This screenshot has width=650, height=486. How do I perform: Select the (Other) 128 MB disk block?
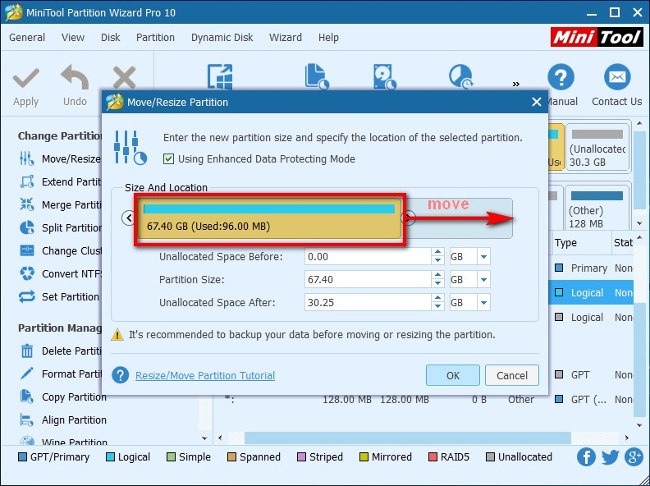click(x=597, y=208)
